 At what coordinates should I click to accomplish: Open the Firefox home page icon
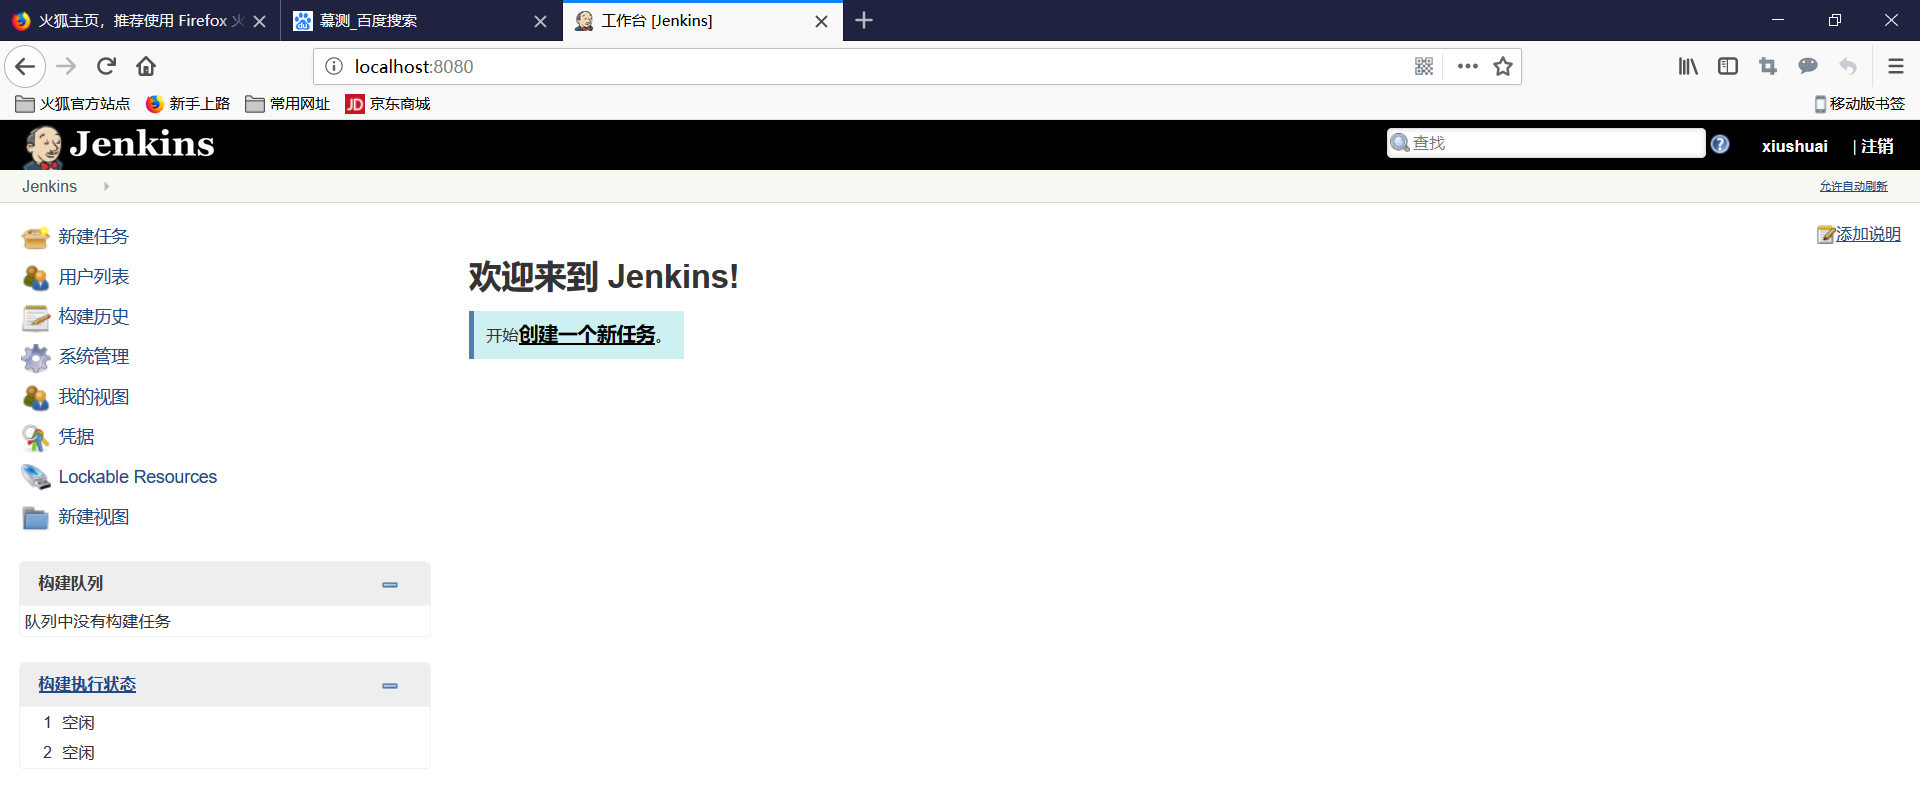[x=146, y=66]
